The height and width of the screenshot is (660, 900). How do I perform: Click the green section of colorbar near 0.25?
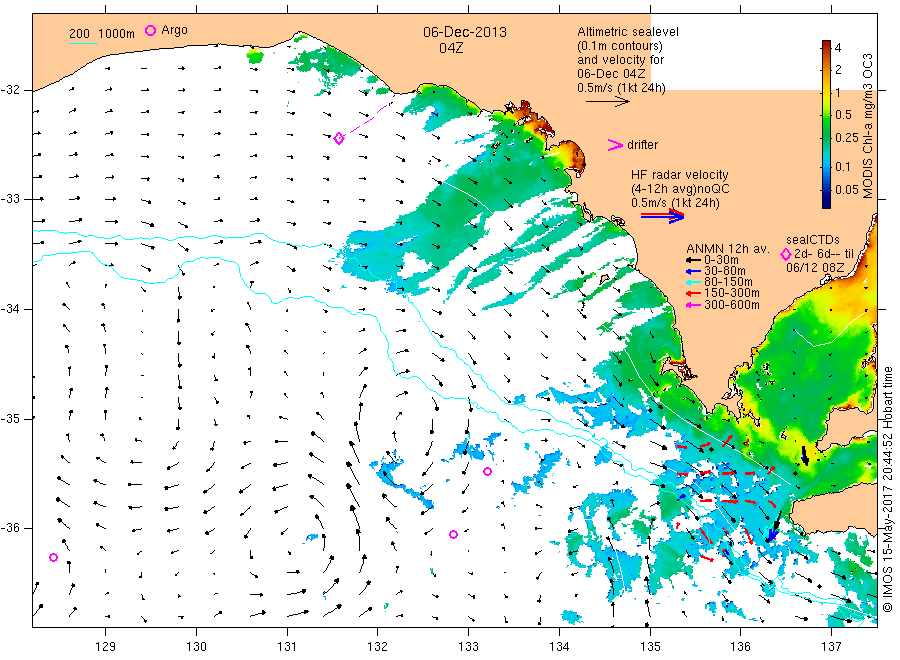[826, 137]
